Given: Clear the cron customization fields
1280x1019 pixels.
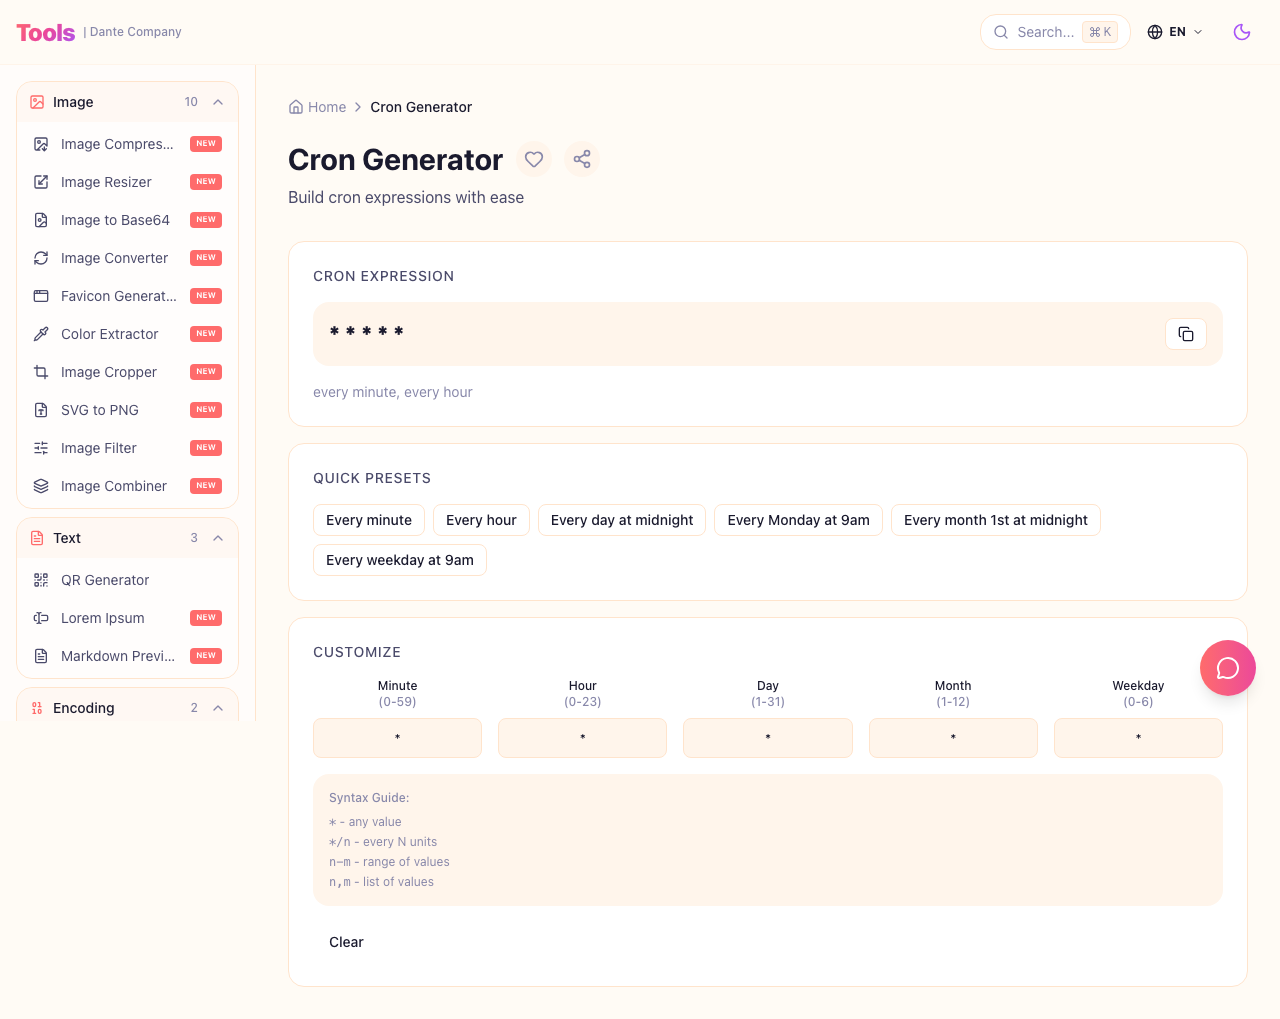Looking at the screenshot, I should click(346, 942).
